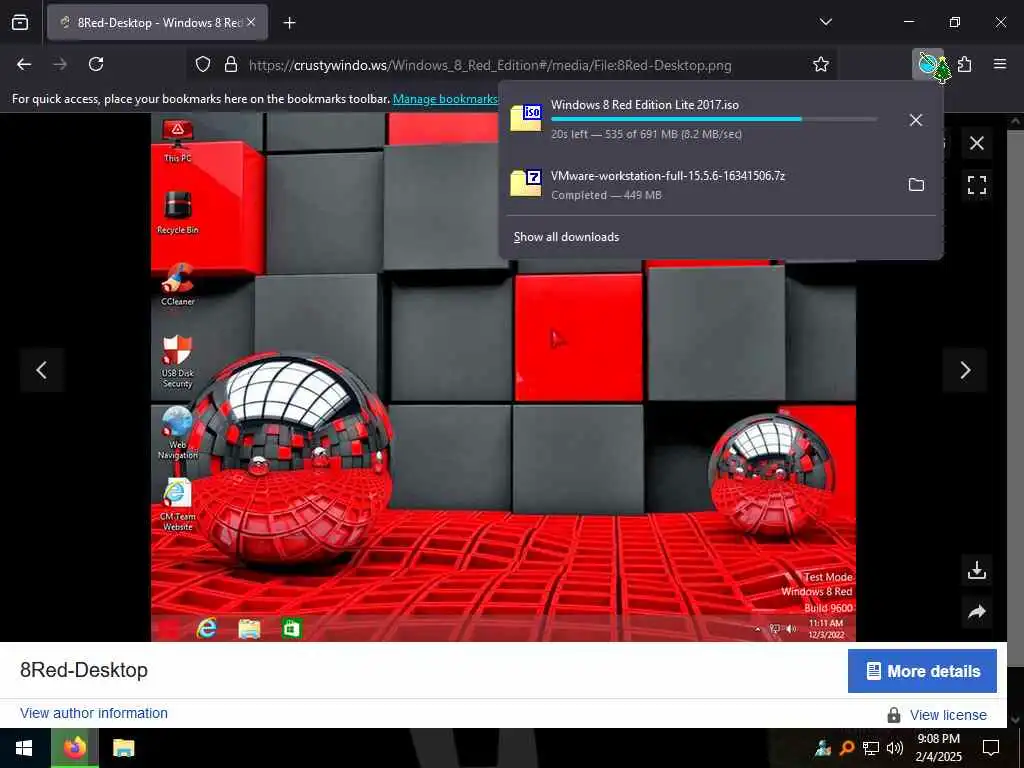The image size is (1024, 768).
Task: Click the site security padlock icon
Action: tap(231, 65)
